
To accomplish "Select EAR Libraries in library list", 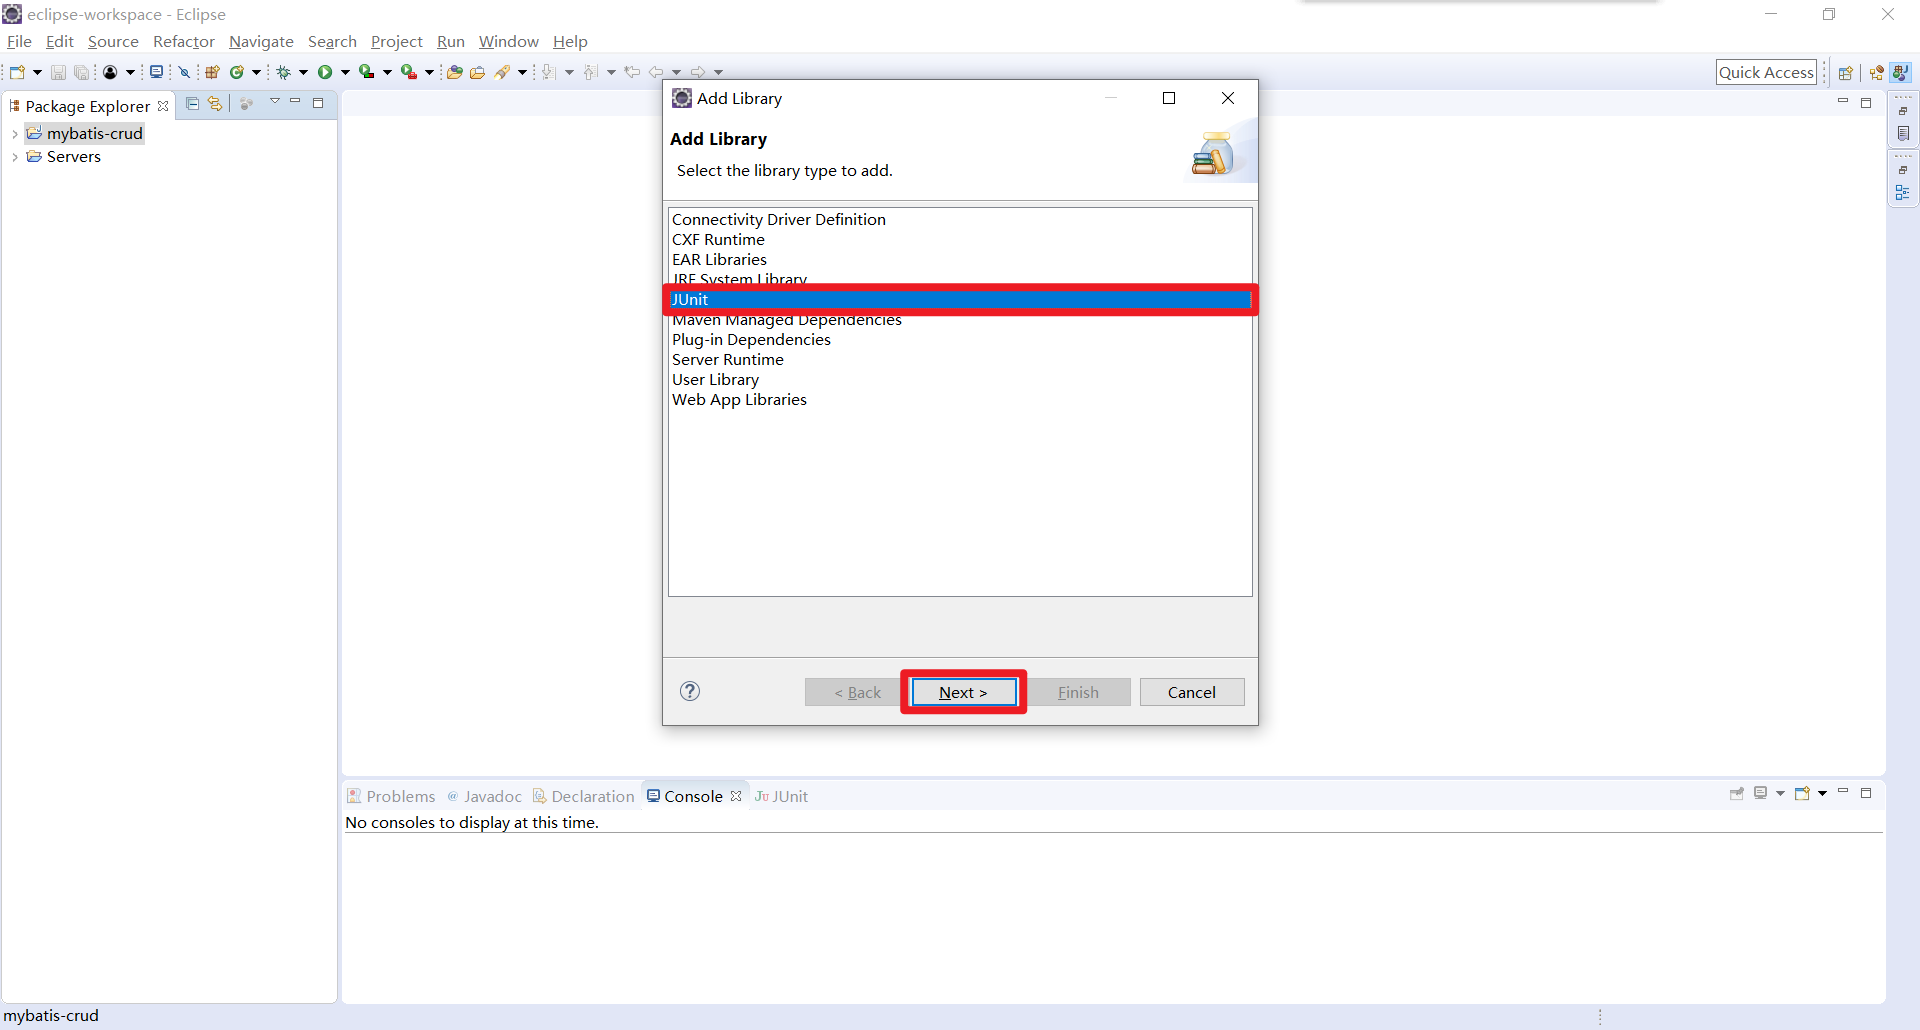I will point(960,259).
